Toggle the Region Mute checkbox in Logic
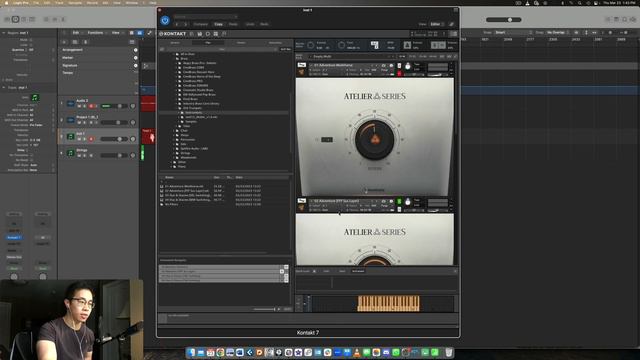640x360 pixels. [x=31, y=40]
